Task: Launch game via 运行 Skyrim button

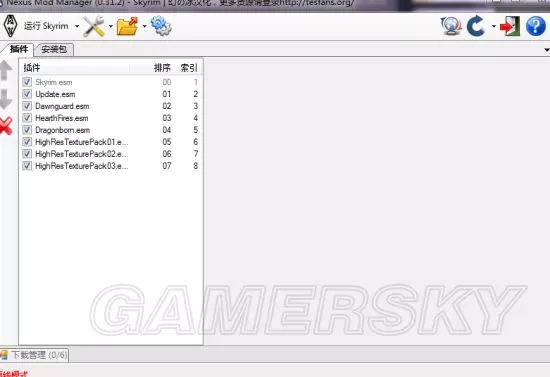Action: (x=46, y=26)
